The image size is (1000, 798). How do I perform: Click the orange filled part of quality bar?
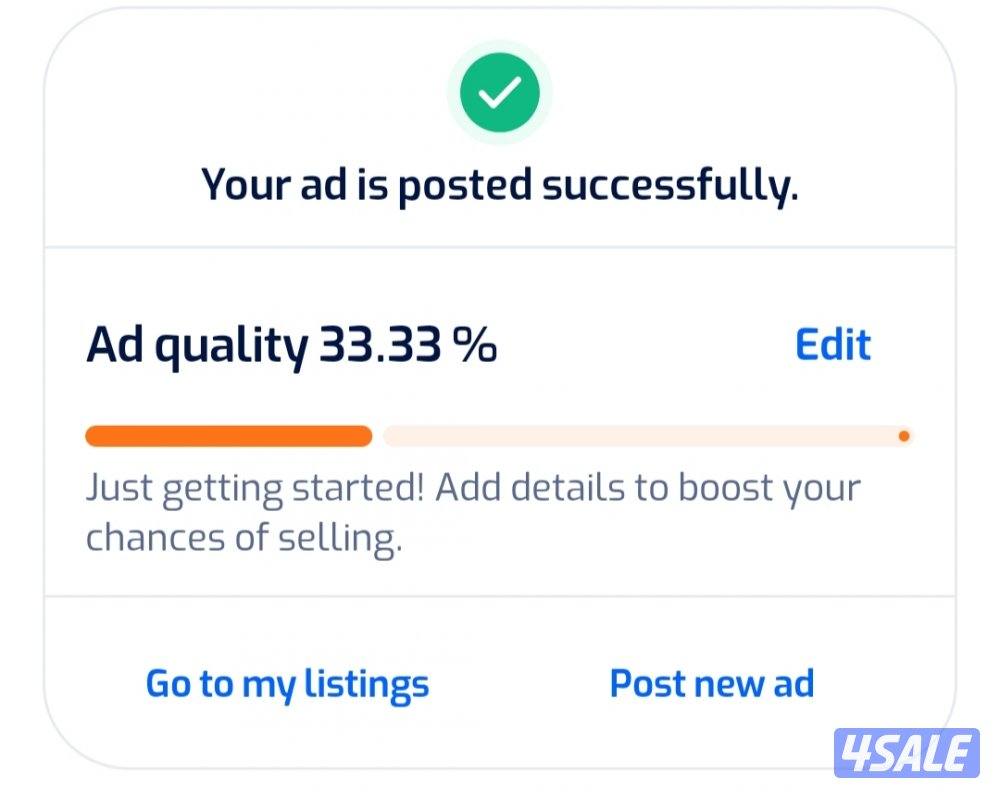click(228, 436)
